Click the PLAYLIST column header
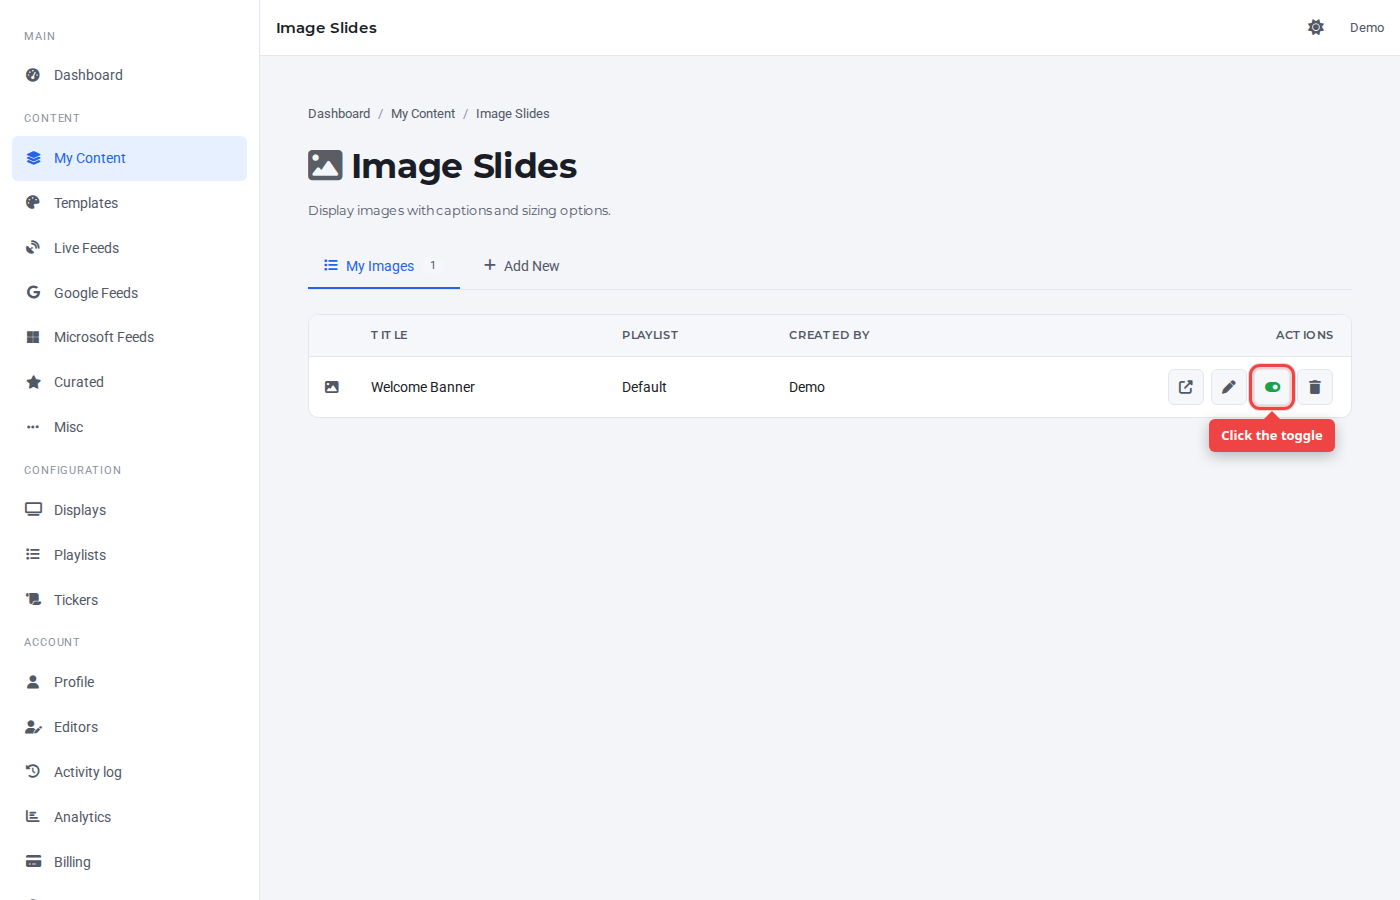Screen dimensions: 1400x900 (650, 335)
